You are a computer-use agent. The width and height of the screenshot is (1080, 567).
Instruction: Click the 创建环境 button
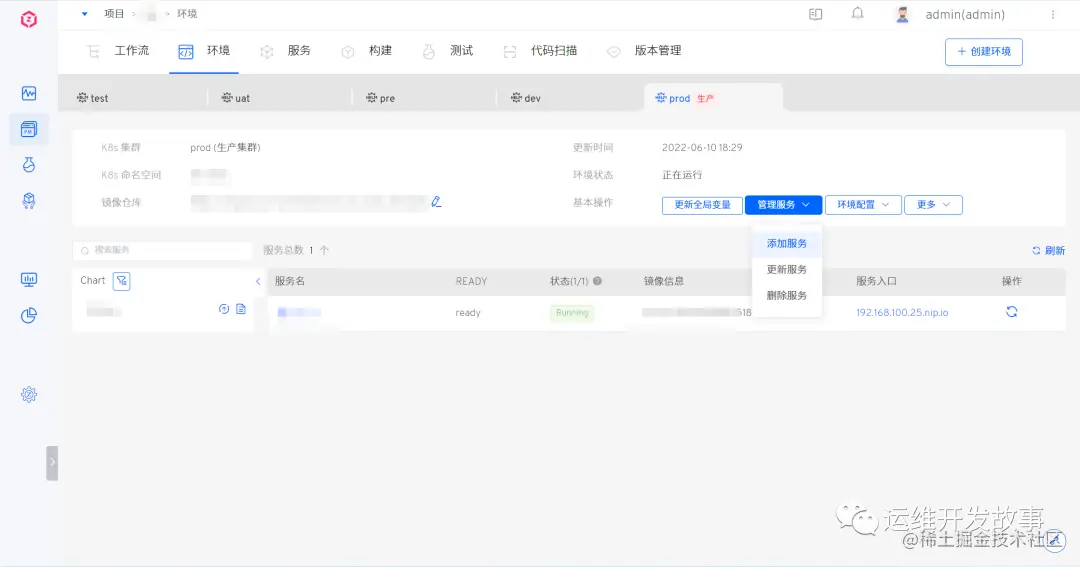984,52
